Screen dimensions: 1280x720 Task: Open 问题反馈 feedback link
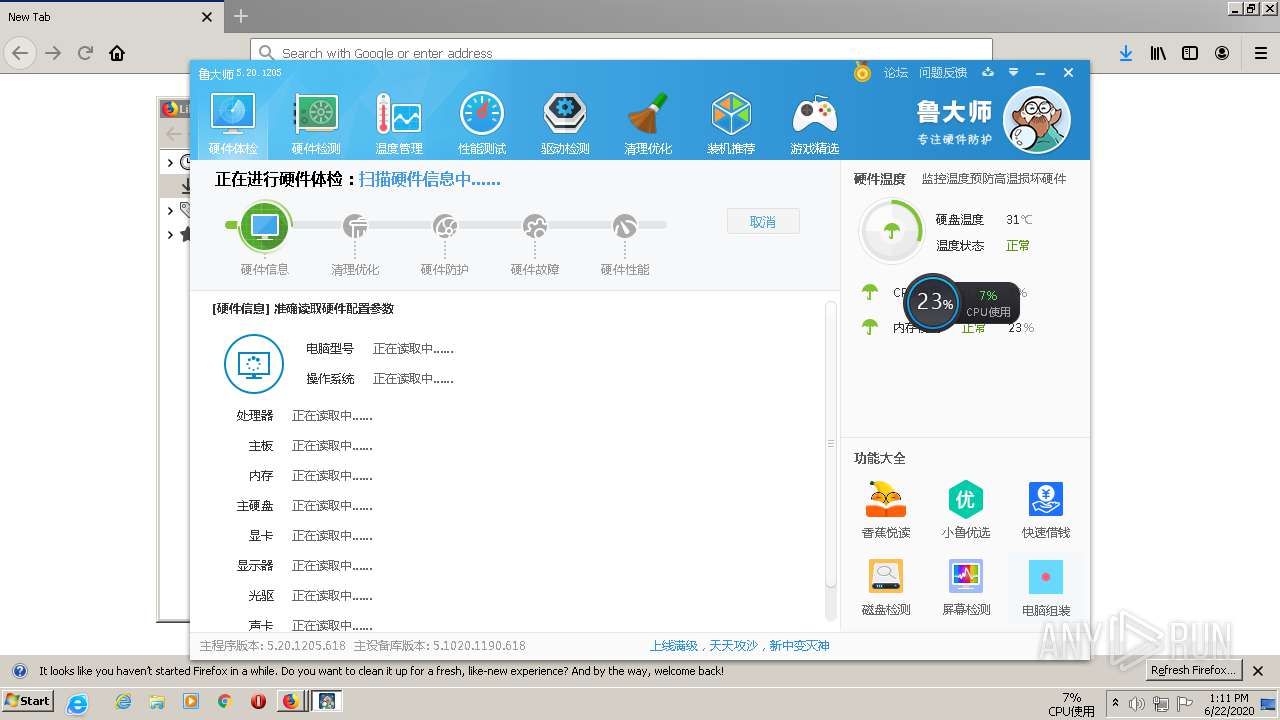point(943,73)
